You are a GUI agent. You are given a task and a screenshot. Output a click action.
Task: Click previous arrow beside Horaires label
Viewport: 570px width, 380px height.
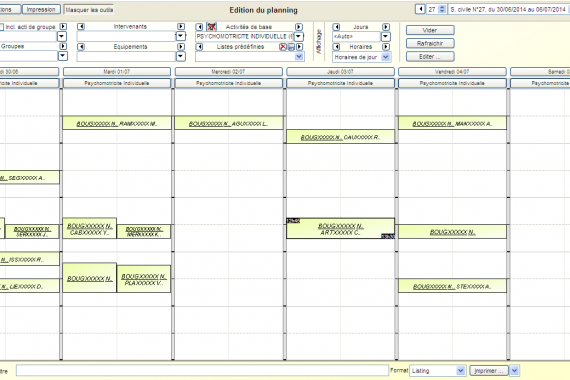(336, 47)
